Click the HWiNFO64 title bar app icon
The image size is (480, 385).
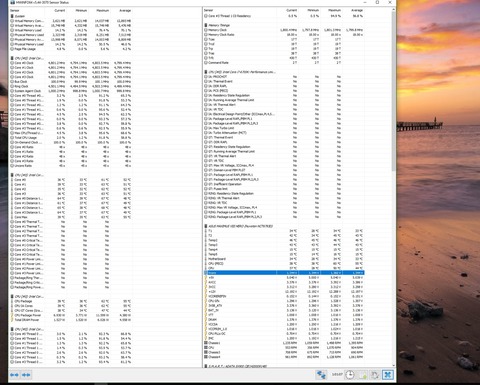12,2
